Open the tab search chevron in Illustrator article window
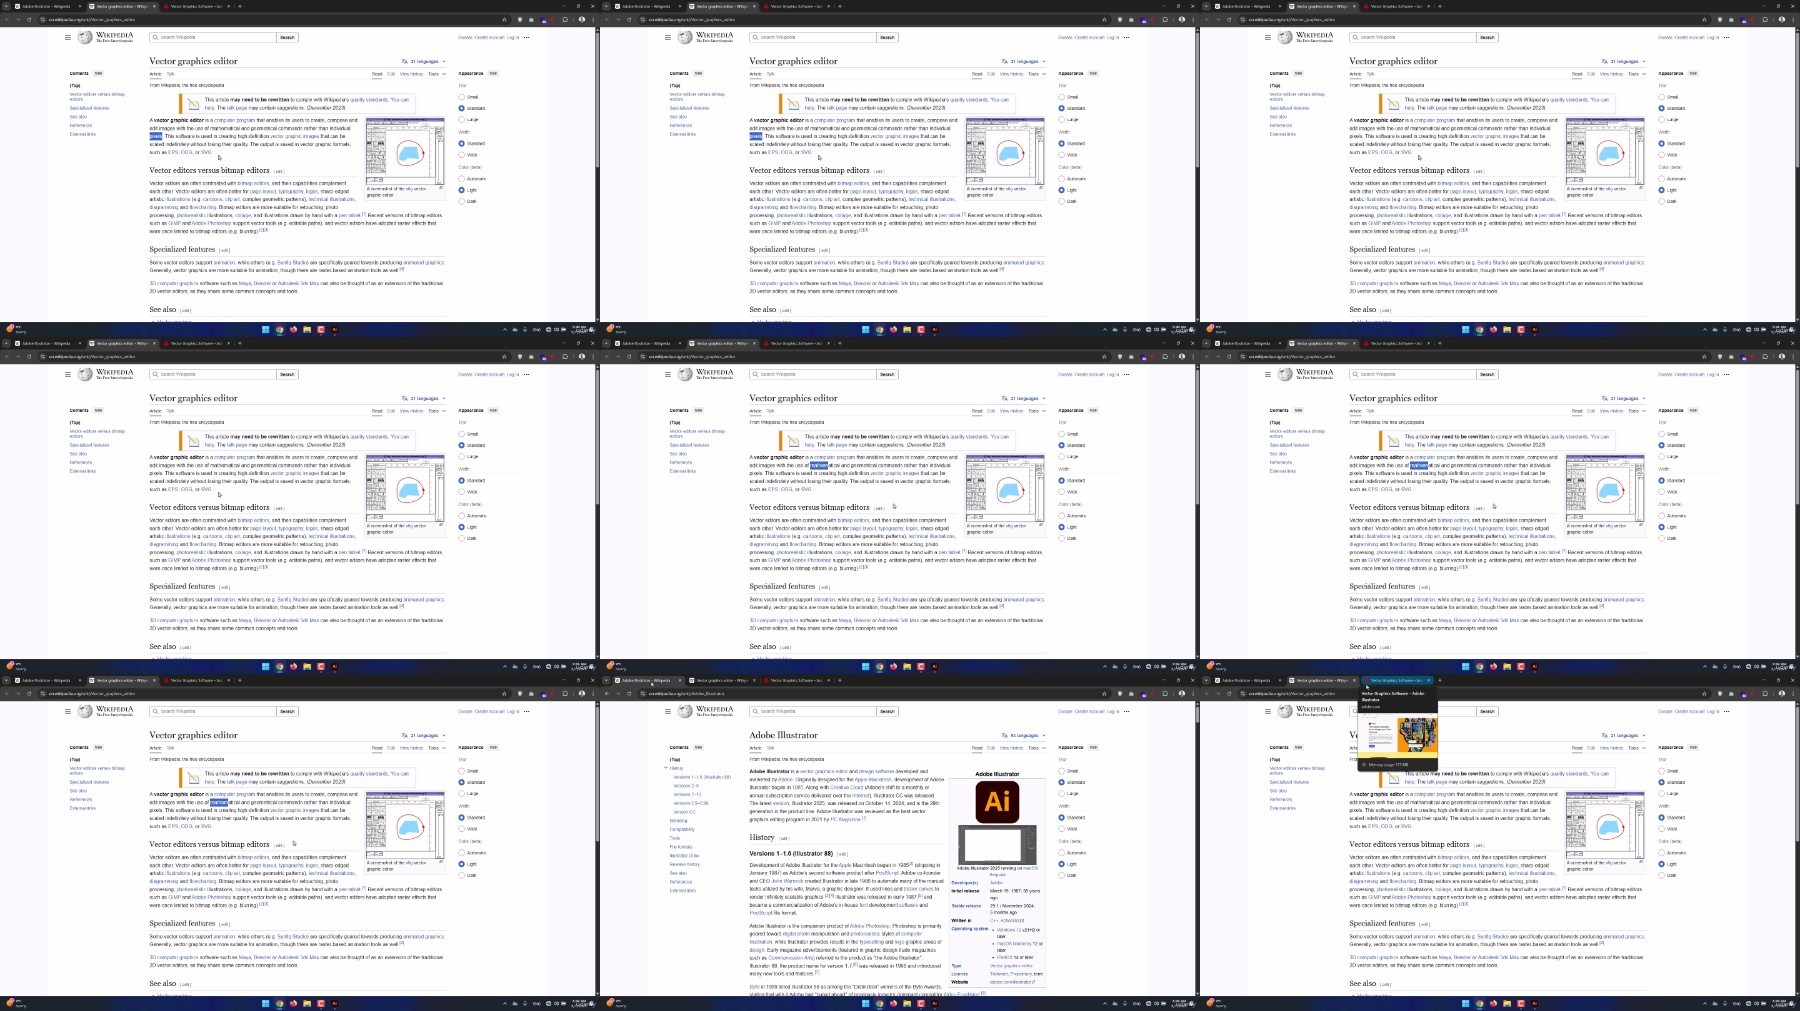 click(608, 680)
